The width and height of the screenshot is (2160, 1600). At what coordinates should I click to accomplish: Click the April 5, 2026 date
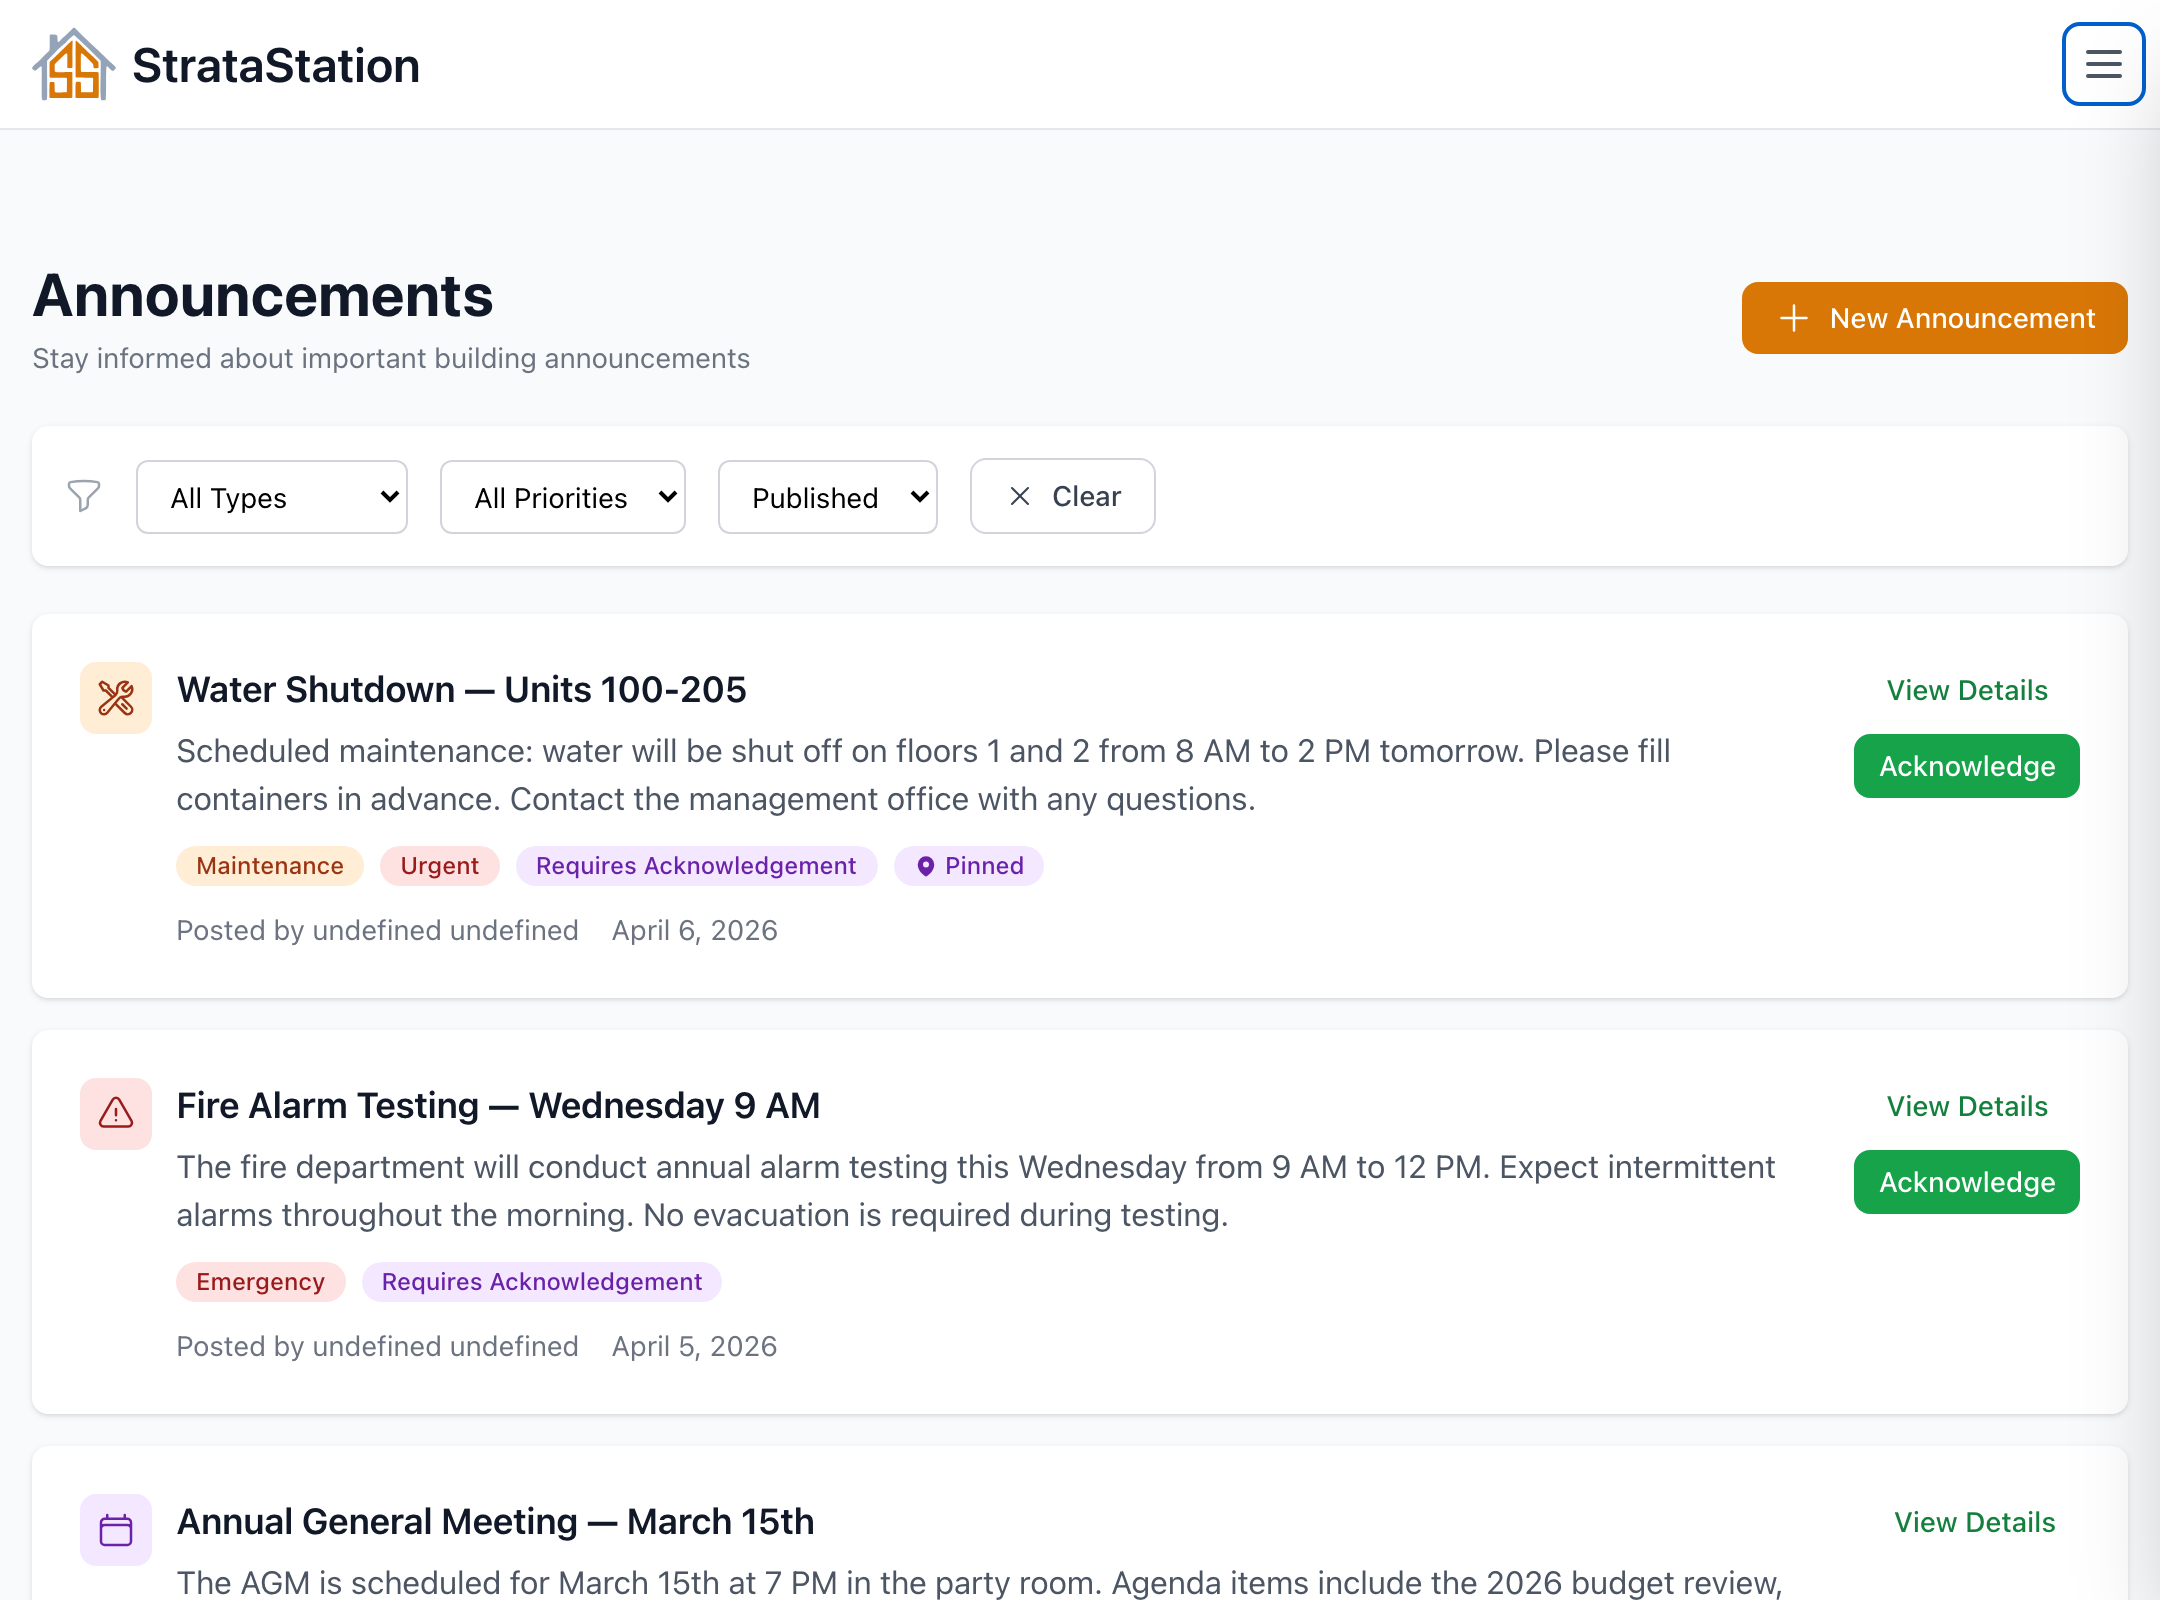[x=695, y=1347]
